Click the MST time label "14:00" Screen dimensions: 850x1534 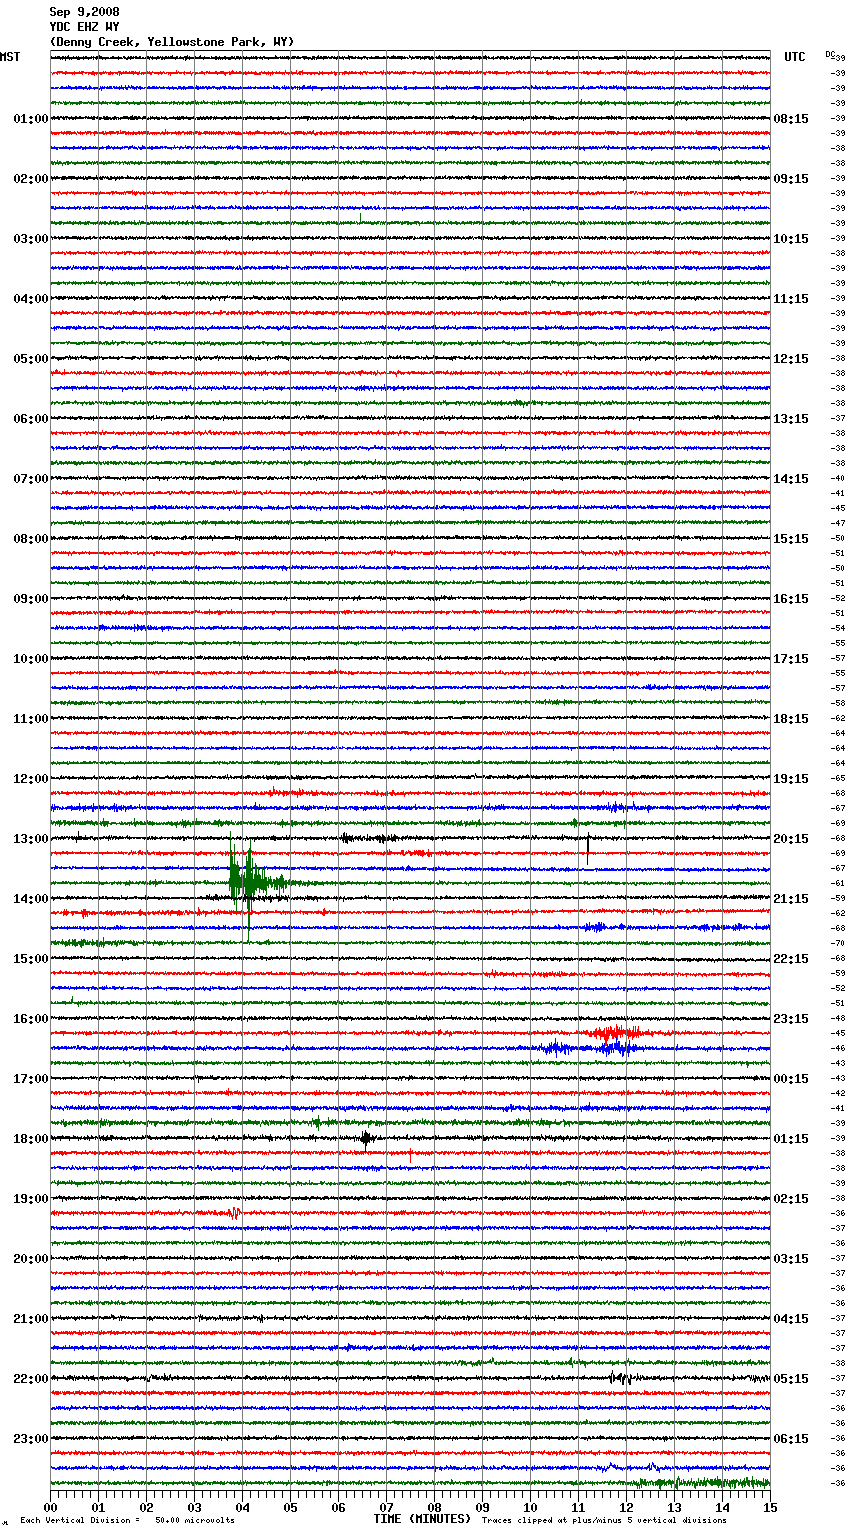pyautogui.click(x=31, y=899)
